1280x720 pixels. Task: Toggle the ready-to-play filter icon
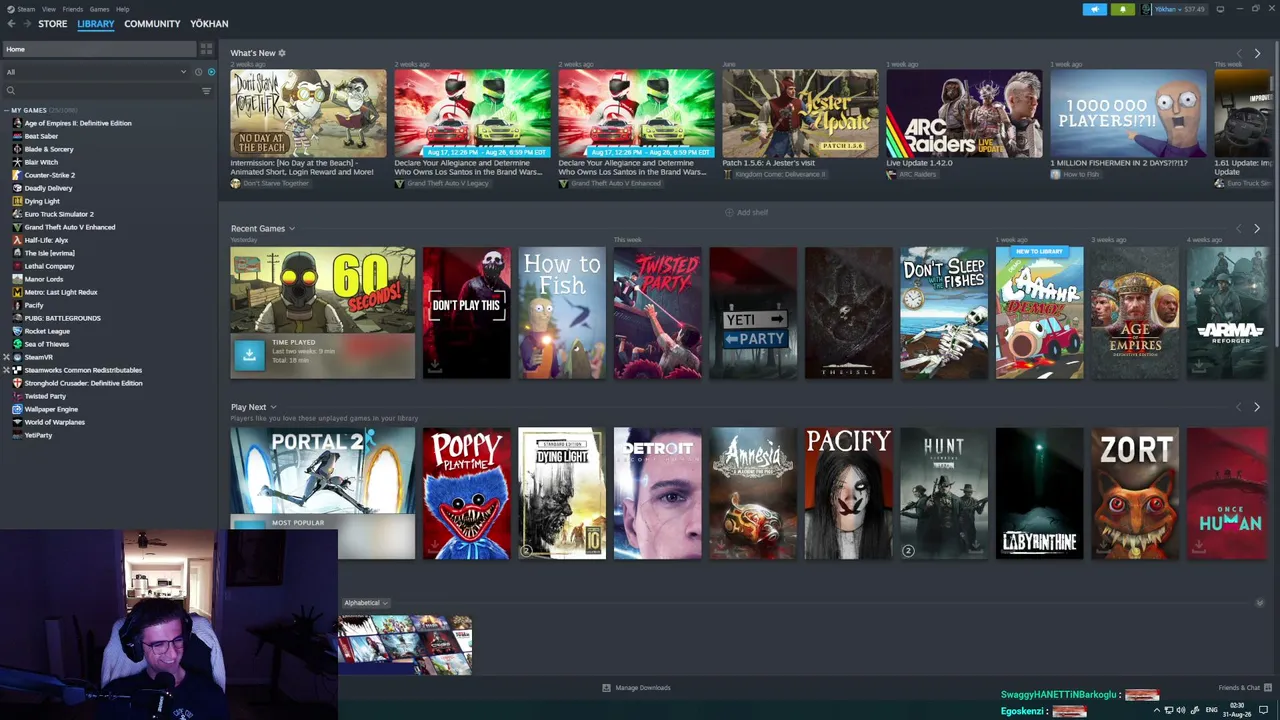pos(211,72)
